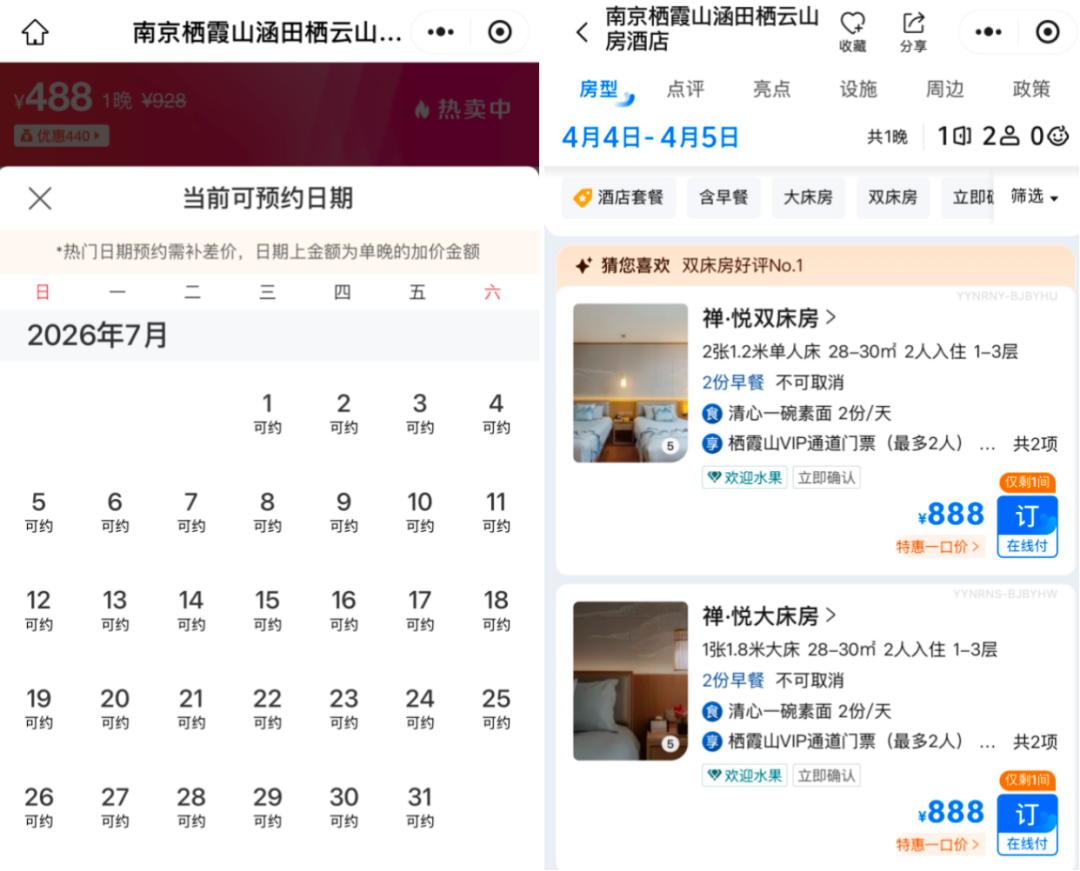Enable the 大床房 filter

808,197
